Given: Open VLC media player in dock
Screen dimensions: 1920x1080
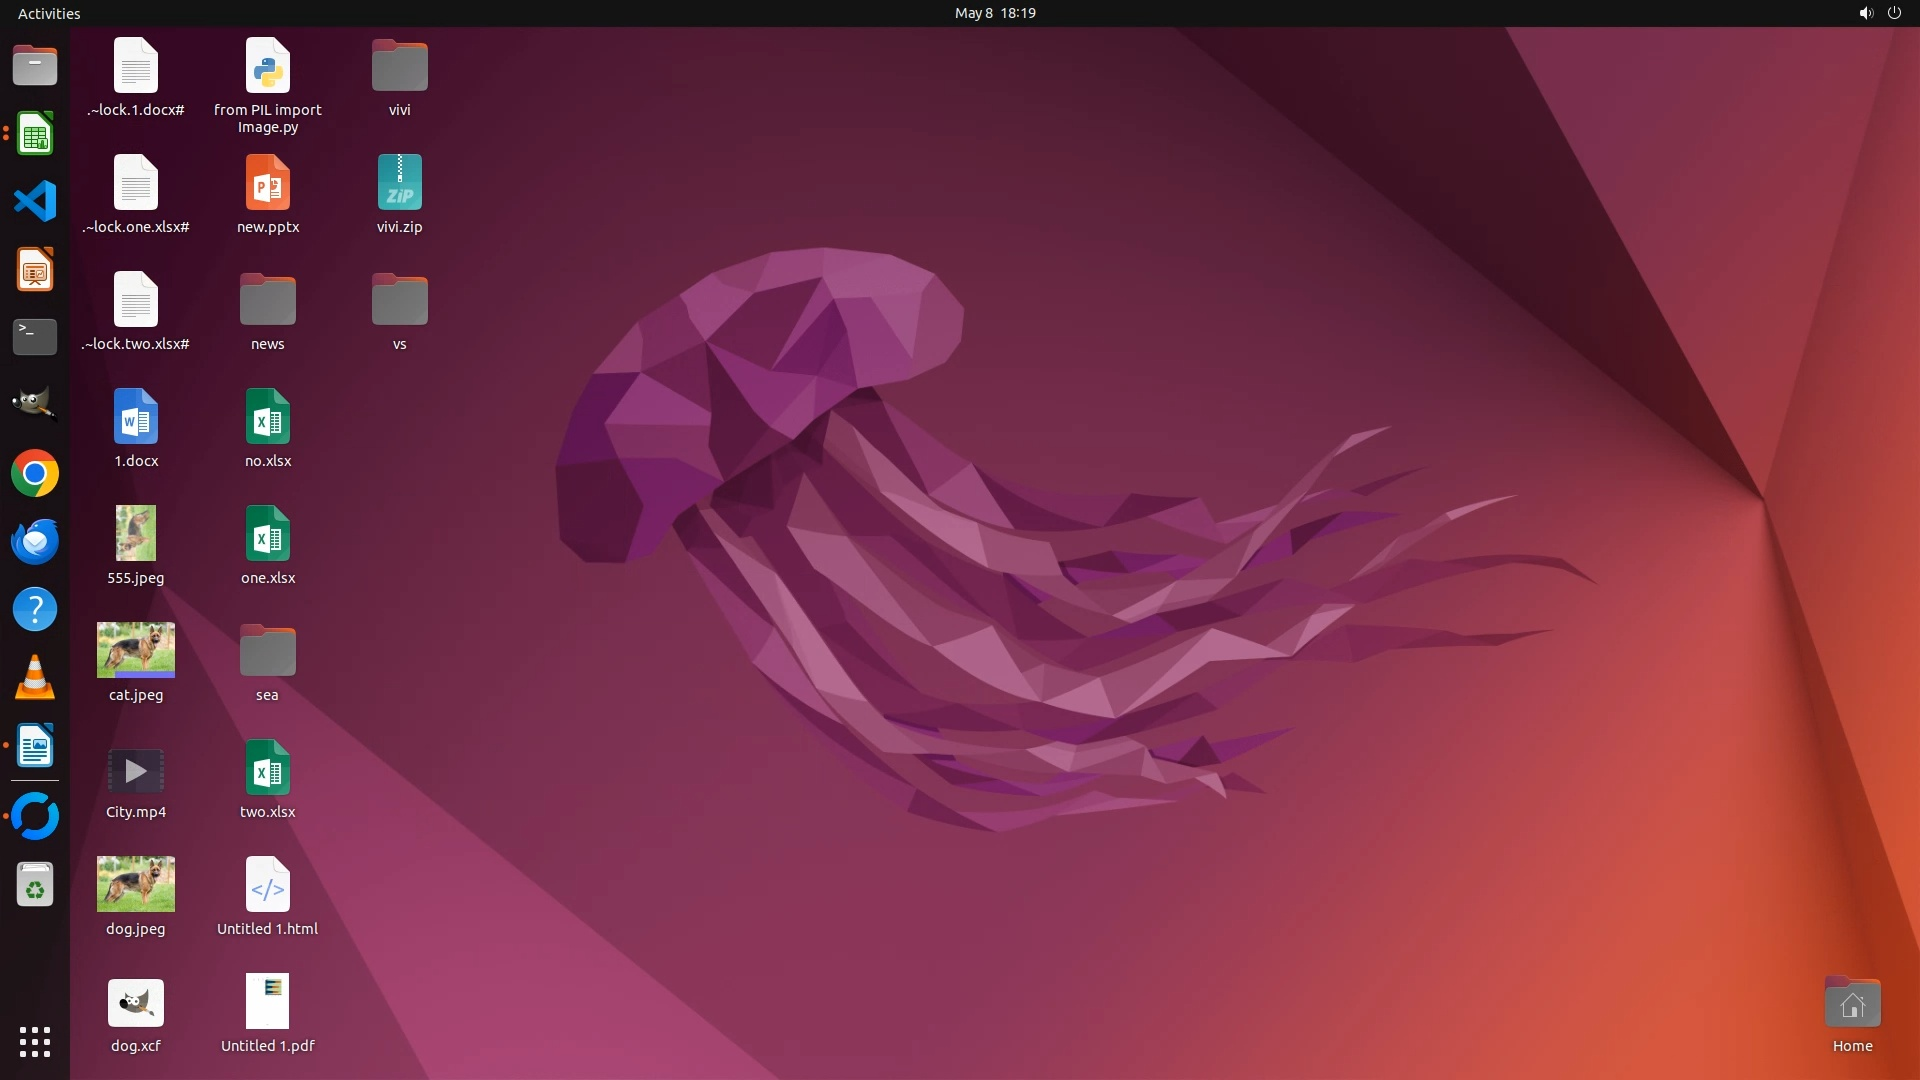Looking at the screenshot, I should tap(35, 678).
